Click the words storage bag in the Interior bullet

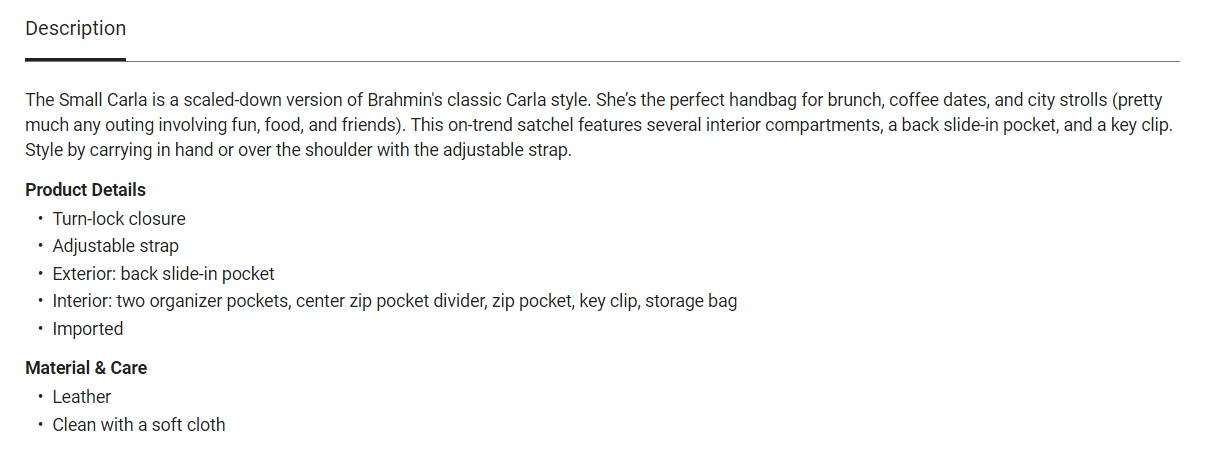pyautogui.click(x=691, y=301)
